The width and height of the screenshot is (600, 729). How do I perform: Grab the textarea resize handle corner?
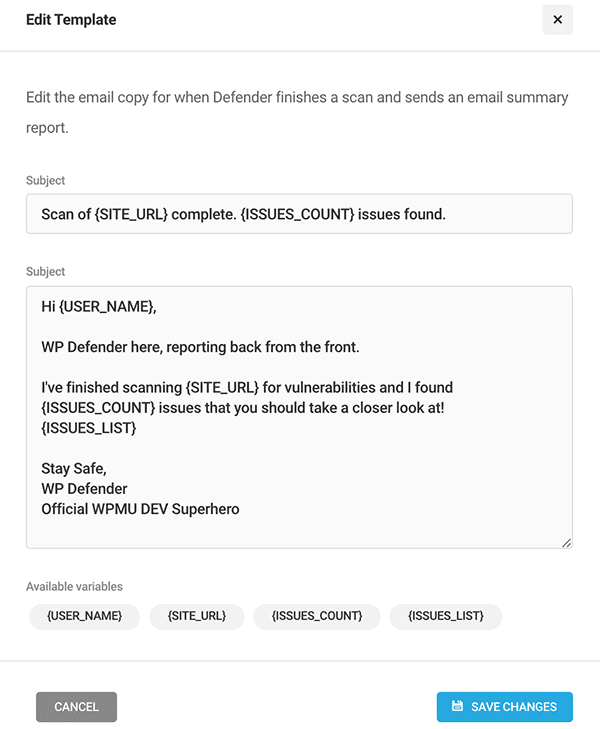pyautogui.click(x=566, y=543)
